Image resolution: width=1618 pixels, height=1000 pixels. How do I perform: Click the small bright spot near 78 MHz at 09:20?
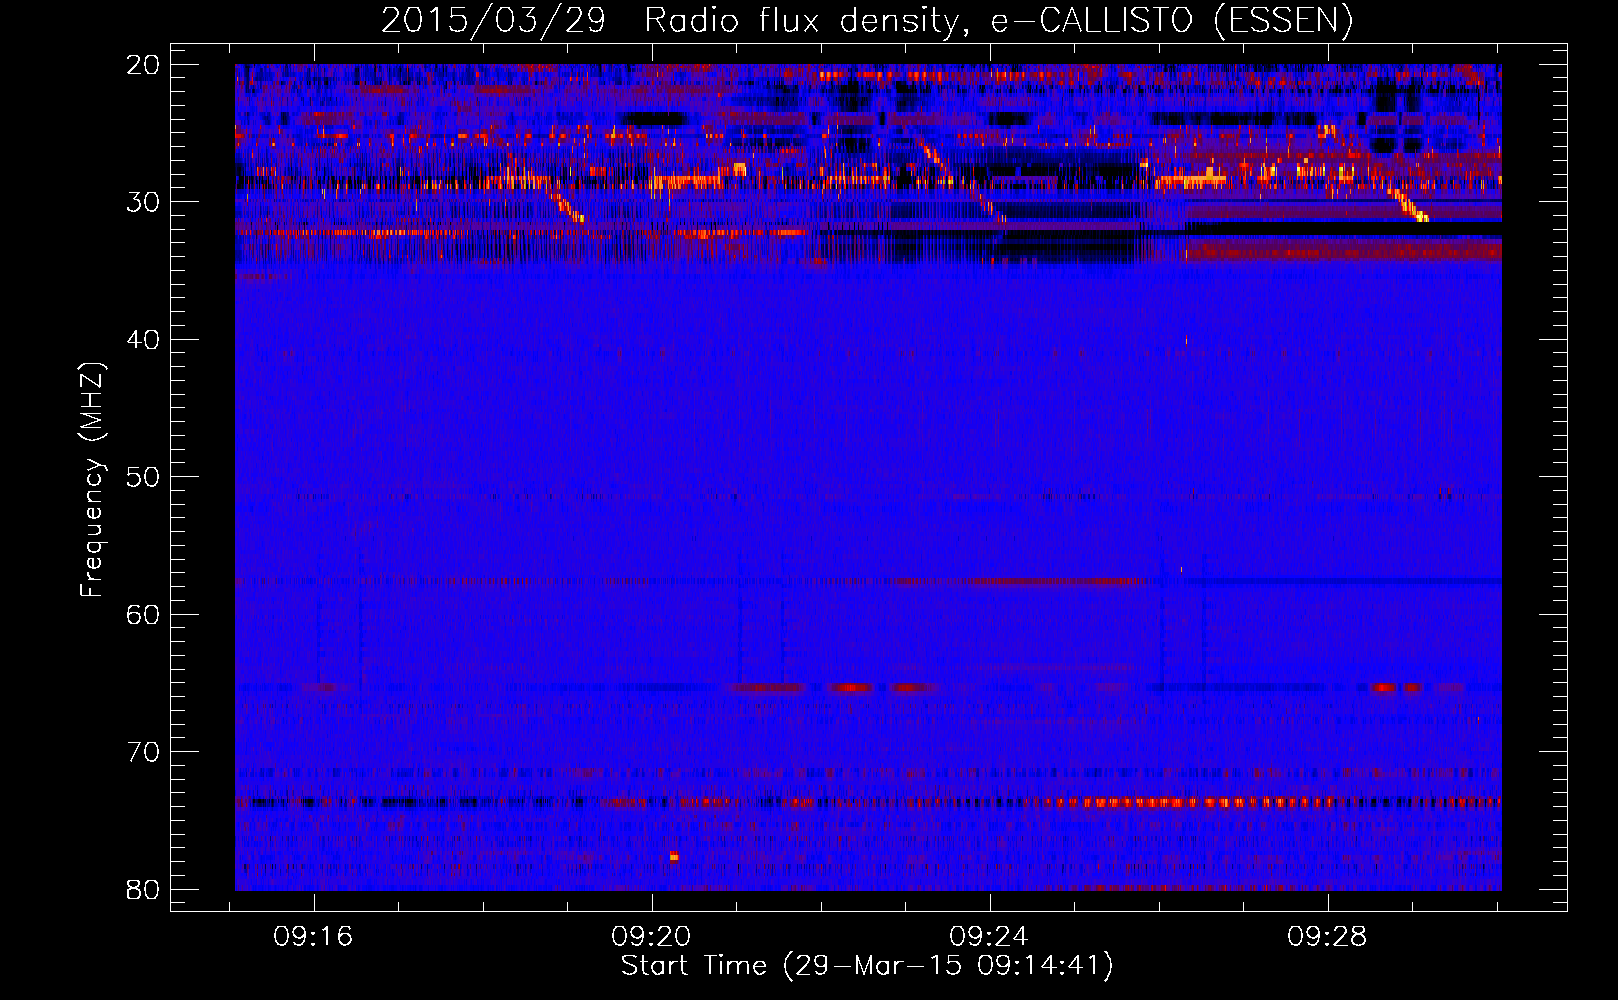tap(674, 857)
